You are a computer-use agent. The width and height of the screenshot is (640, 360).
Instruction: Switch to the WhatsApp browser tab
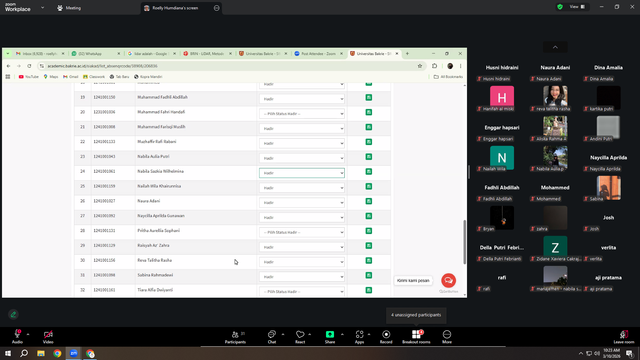coord(96,53)
